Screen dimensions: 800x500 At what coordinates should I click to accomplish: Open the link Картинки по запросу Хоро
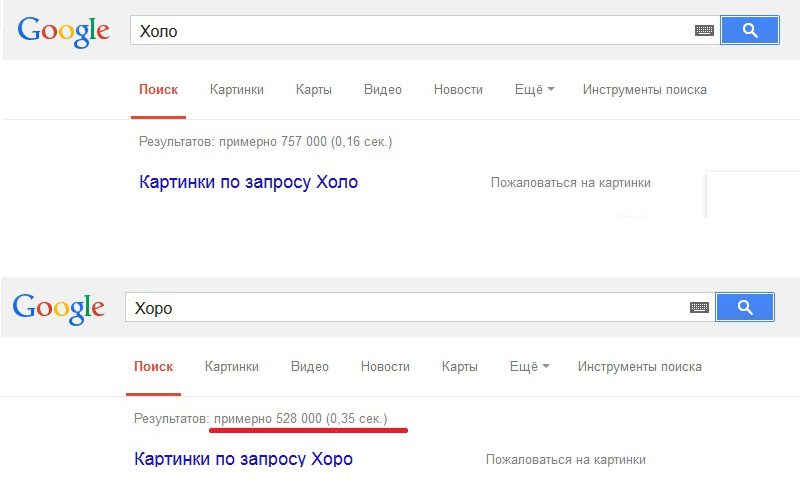click(243, 459)
